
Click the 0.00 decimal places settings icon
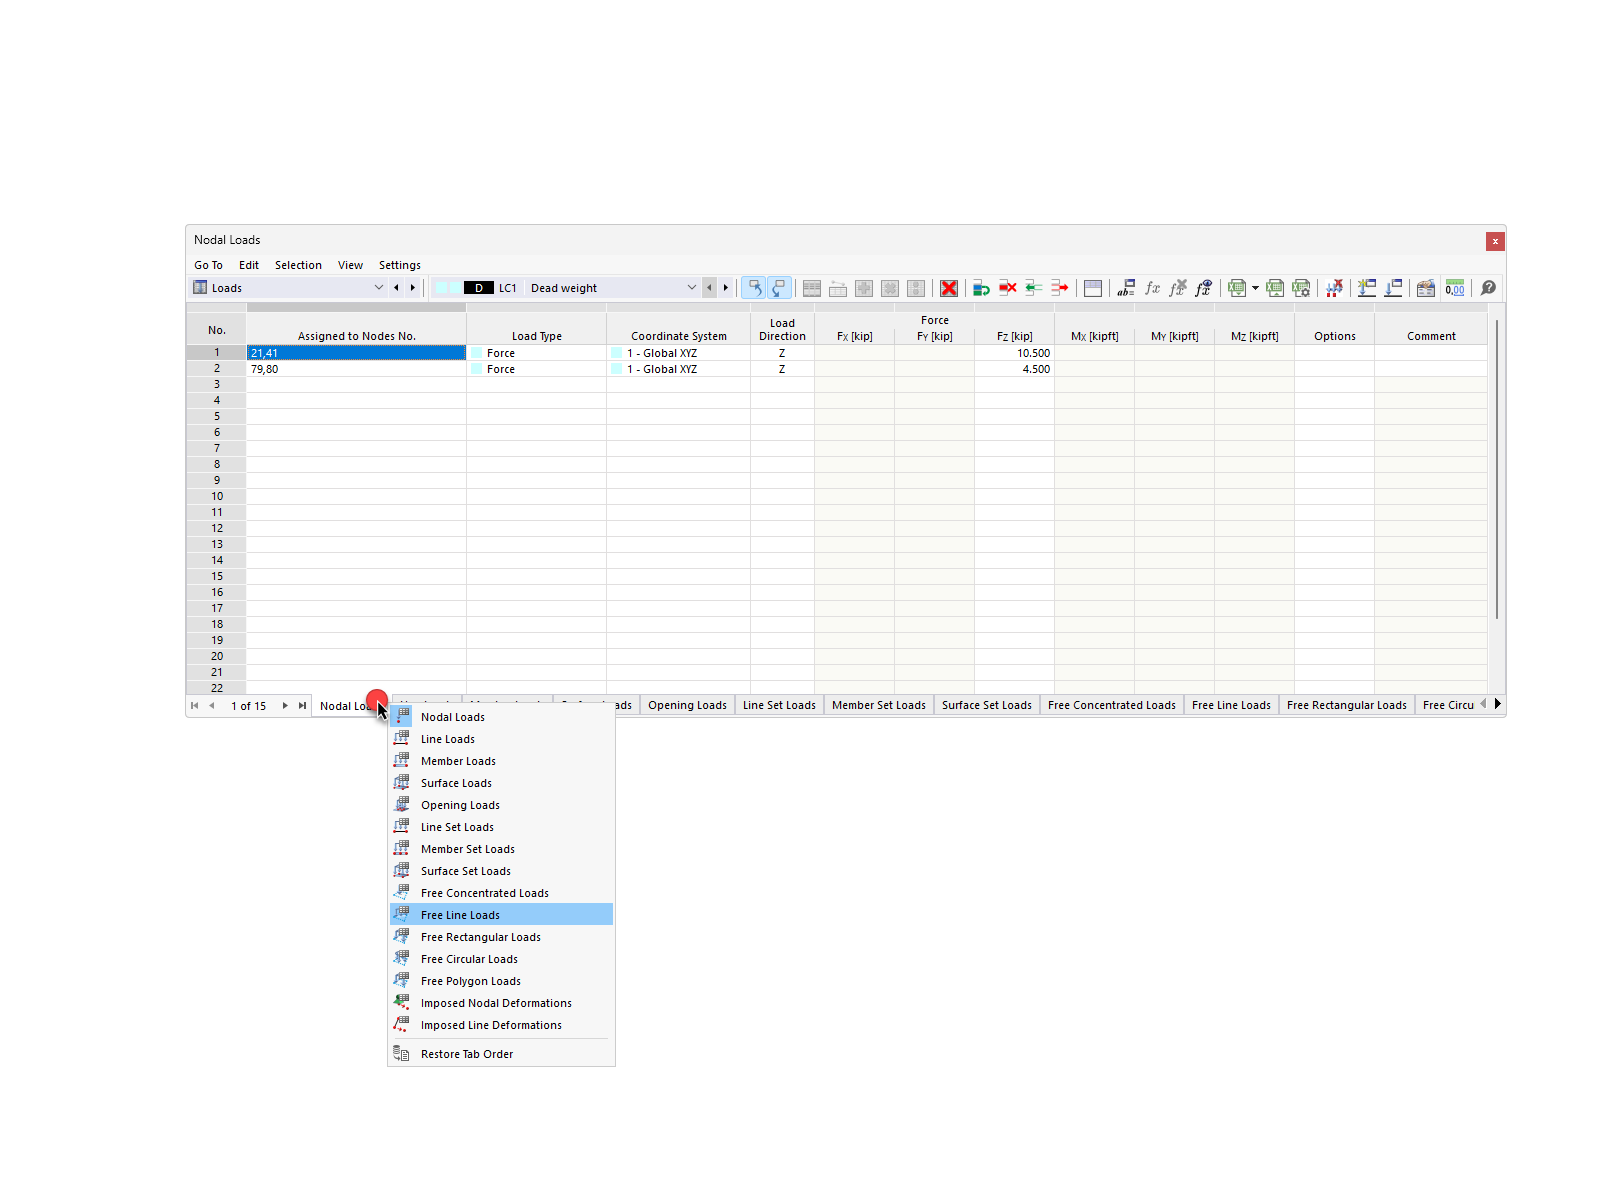pos(1455,288)
